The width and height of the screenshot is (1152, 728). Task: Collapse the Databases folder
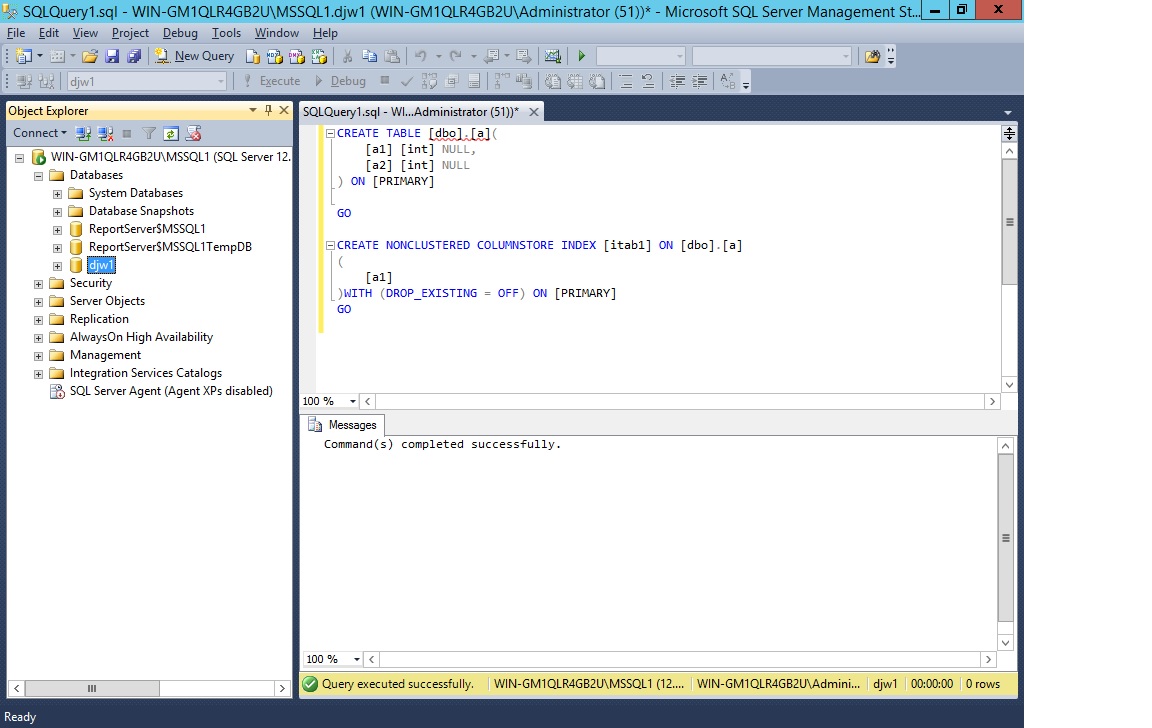[x=38, y=174]
